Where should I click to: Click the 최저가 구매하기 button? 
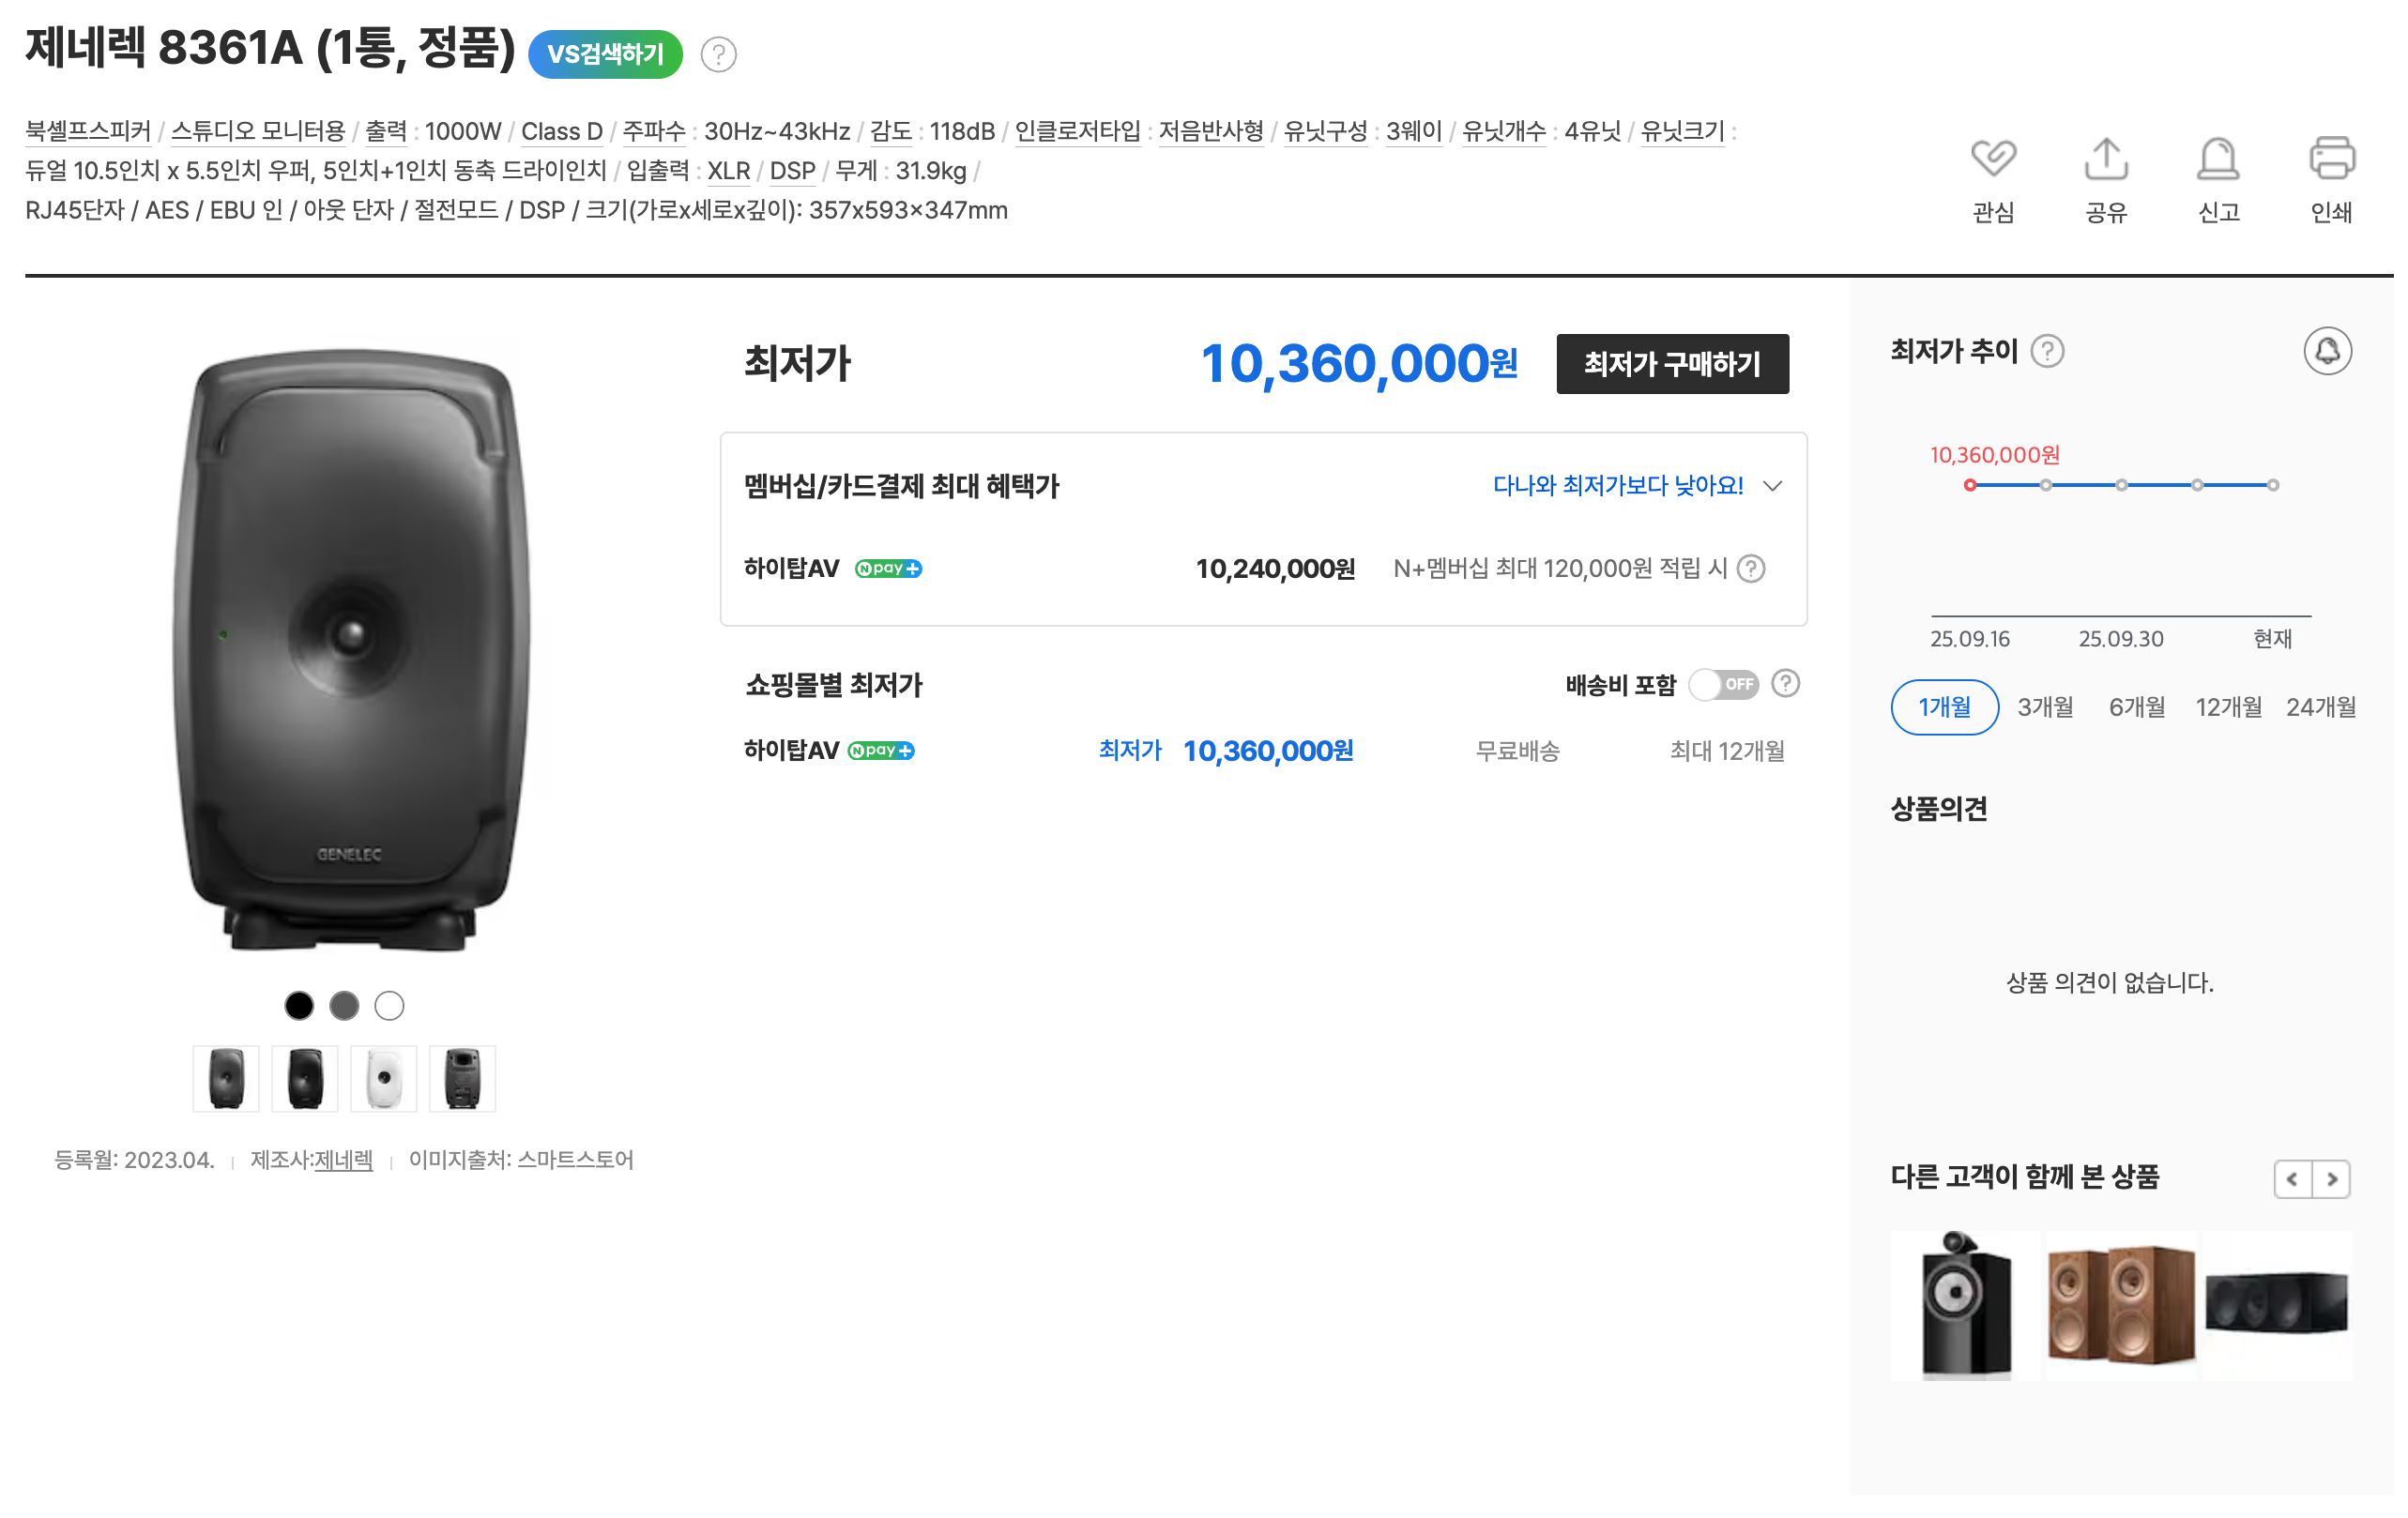click(x=1672, y=364)
